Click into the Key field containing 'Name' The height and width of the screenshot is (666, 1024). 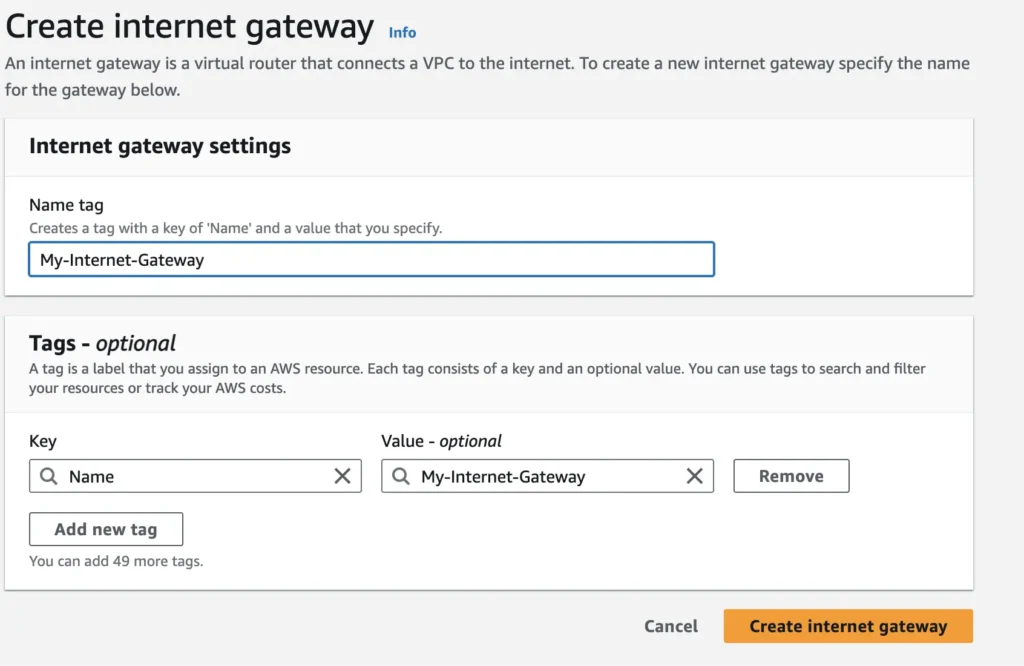[195, 477]
